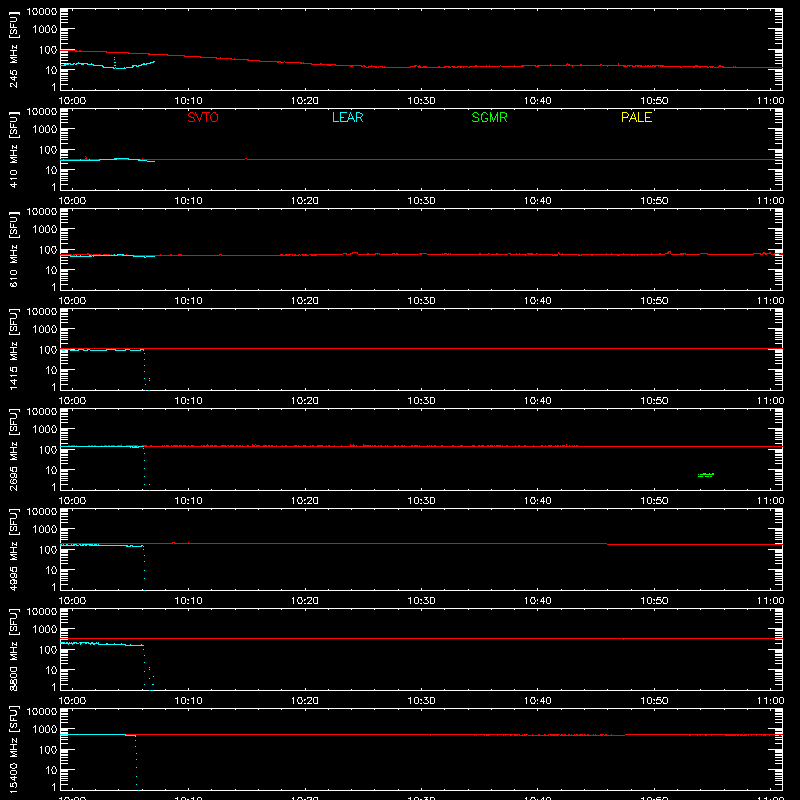Viewport: 800px width, 800px height.
Task: Click 10:20 time tick below the 1415 MHz panel
Action: pyautogui.click(x=305, y=401)
